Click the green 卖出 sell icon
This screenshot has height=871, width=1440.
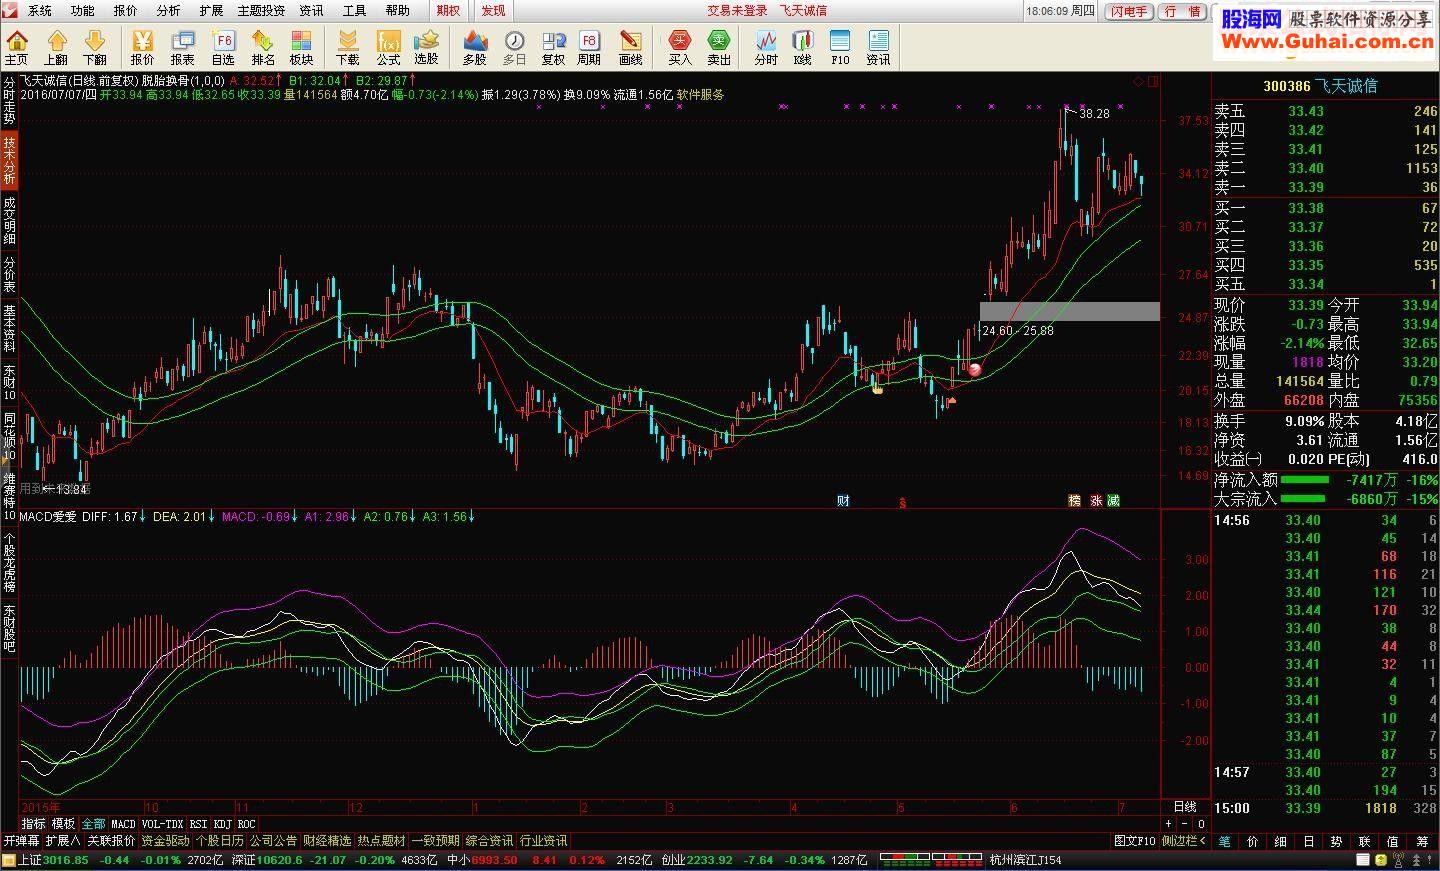coord(719,47)
